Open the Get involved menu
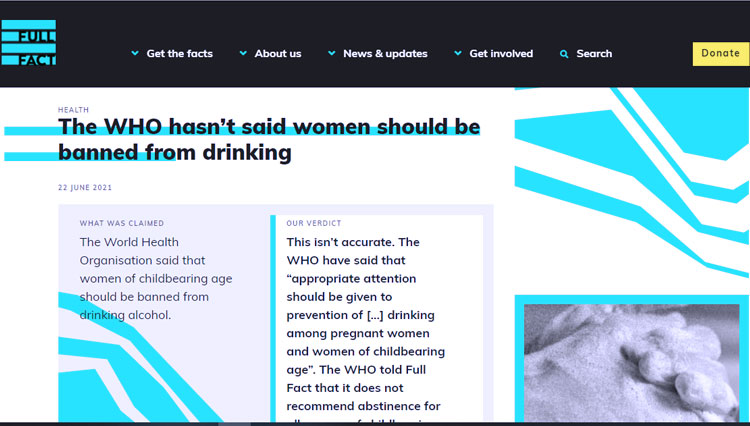 pyautogui.click(x=501, y=54)
